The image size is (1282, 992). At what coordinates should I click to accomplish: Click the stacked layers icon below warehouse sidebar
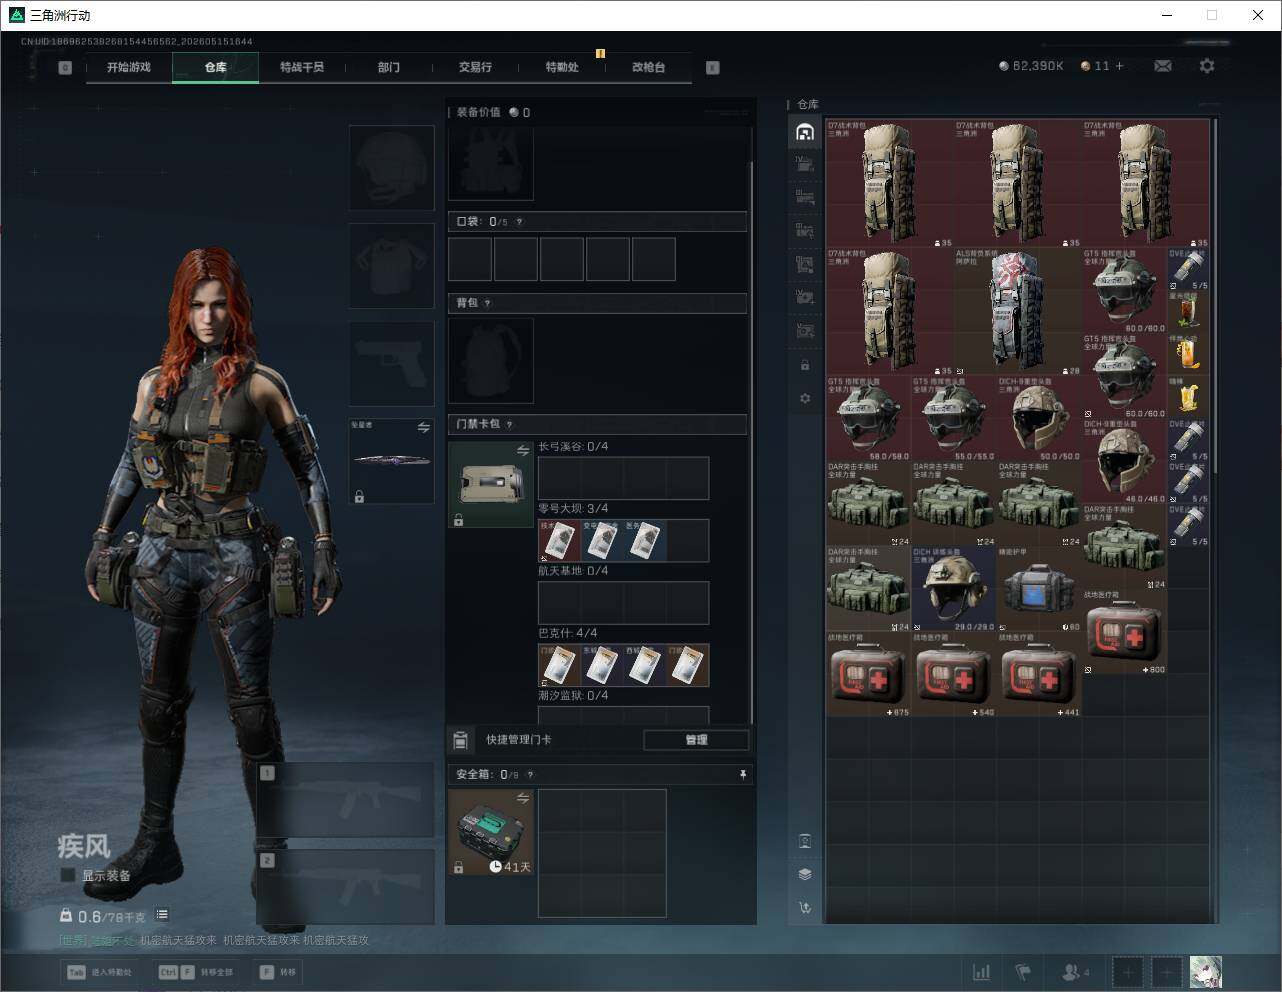pyautogui.click(x=805, y=874)
